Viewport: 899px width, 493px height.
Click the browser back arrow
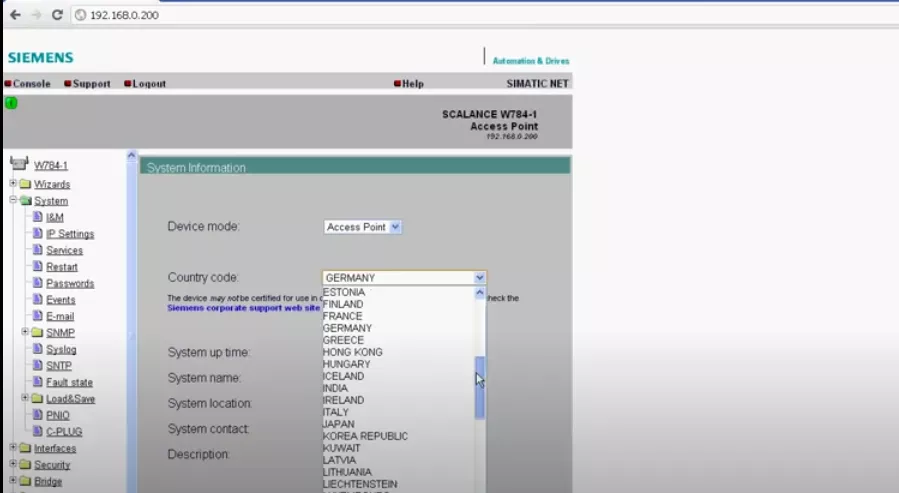coord(15,15)
